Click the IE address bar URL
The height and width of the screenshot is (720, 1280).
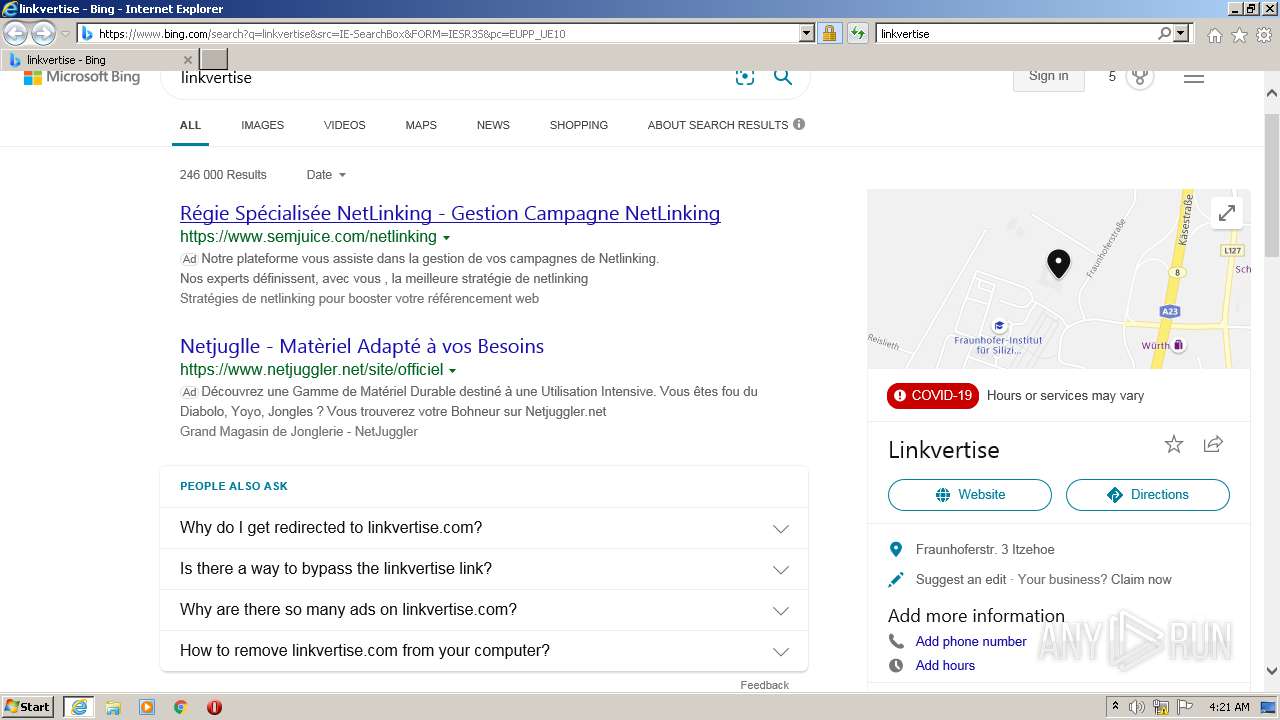tap(440, 33)
